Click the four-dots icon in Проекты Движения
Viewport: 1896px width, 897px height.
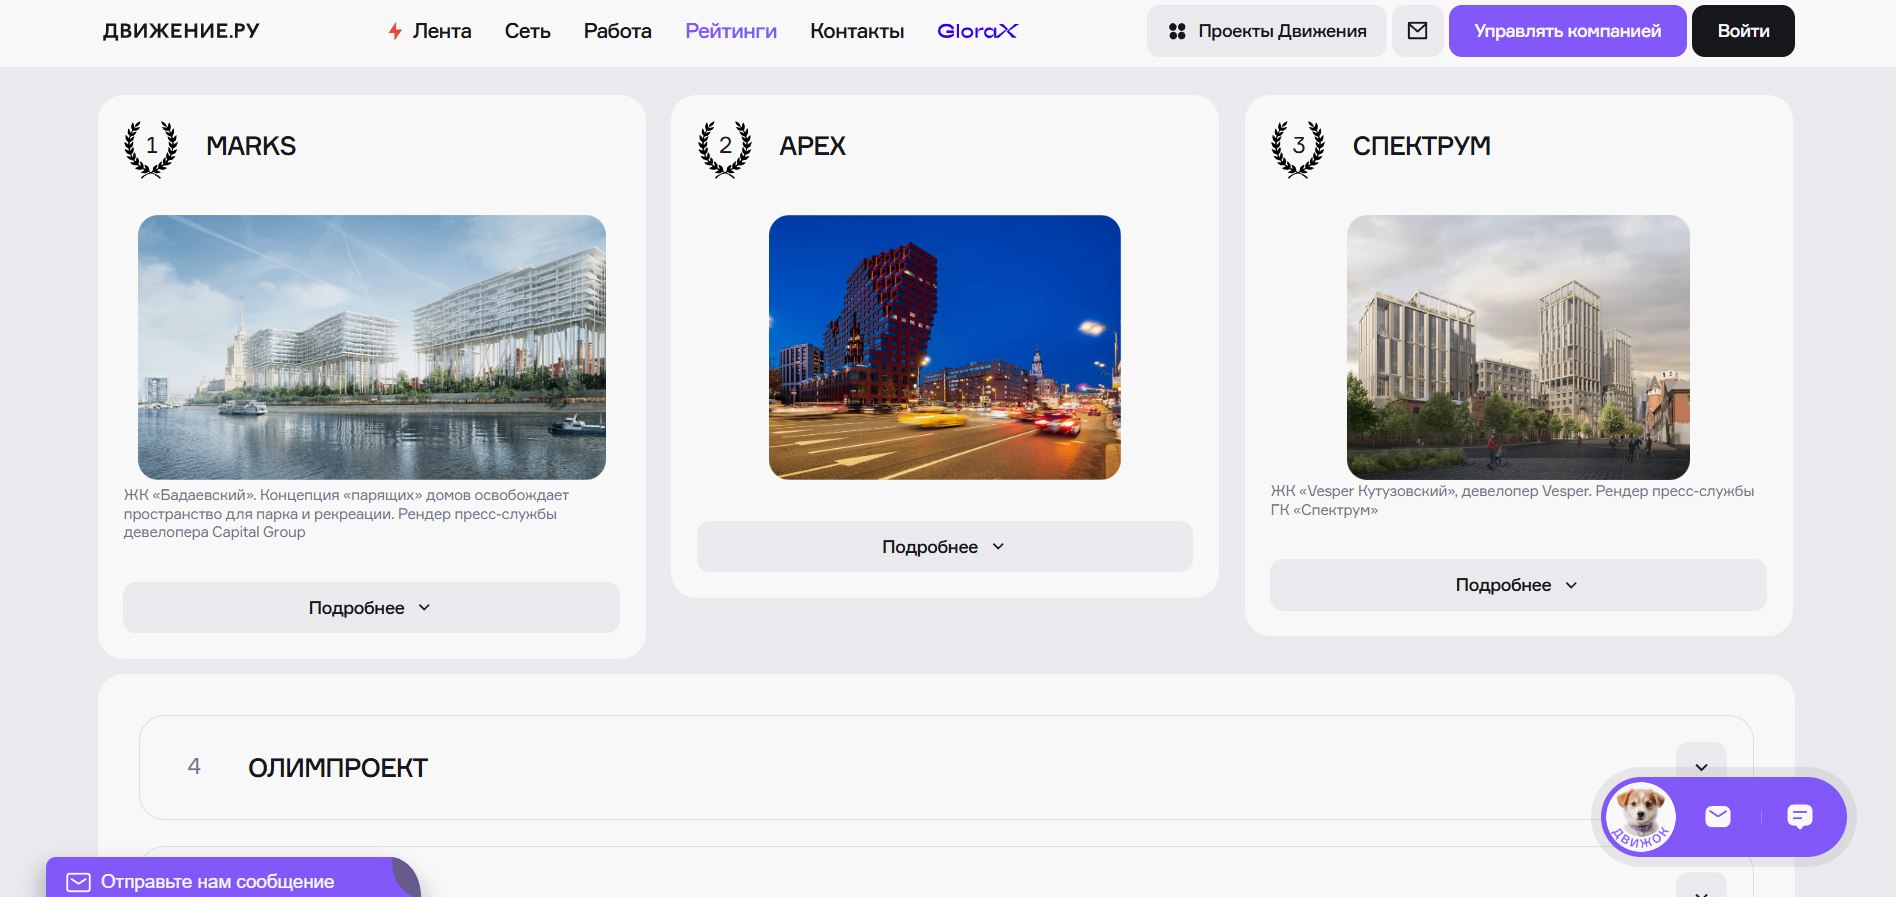(1177, 31)
